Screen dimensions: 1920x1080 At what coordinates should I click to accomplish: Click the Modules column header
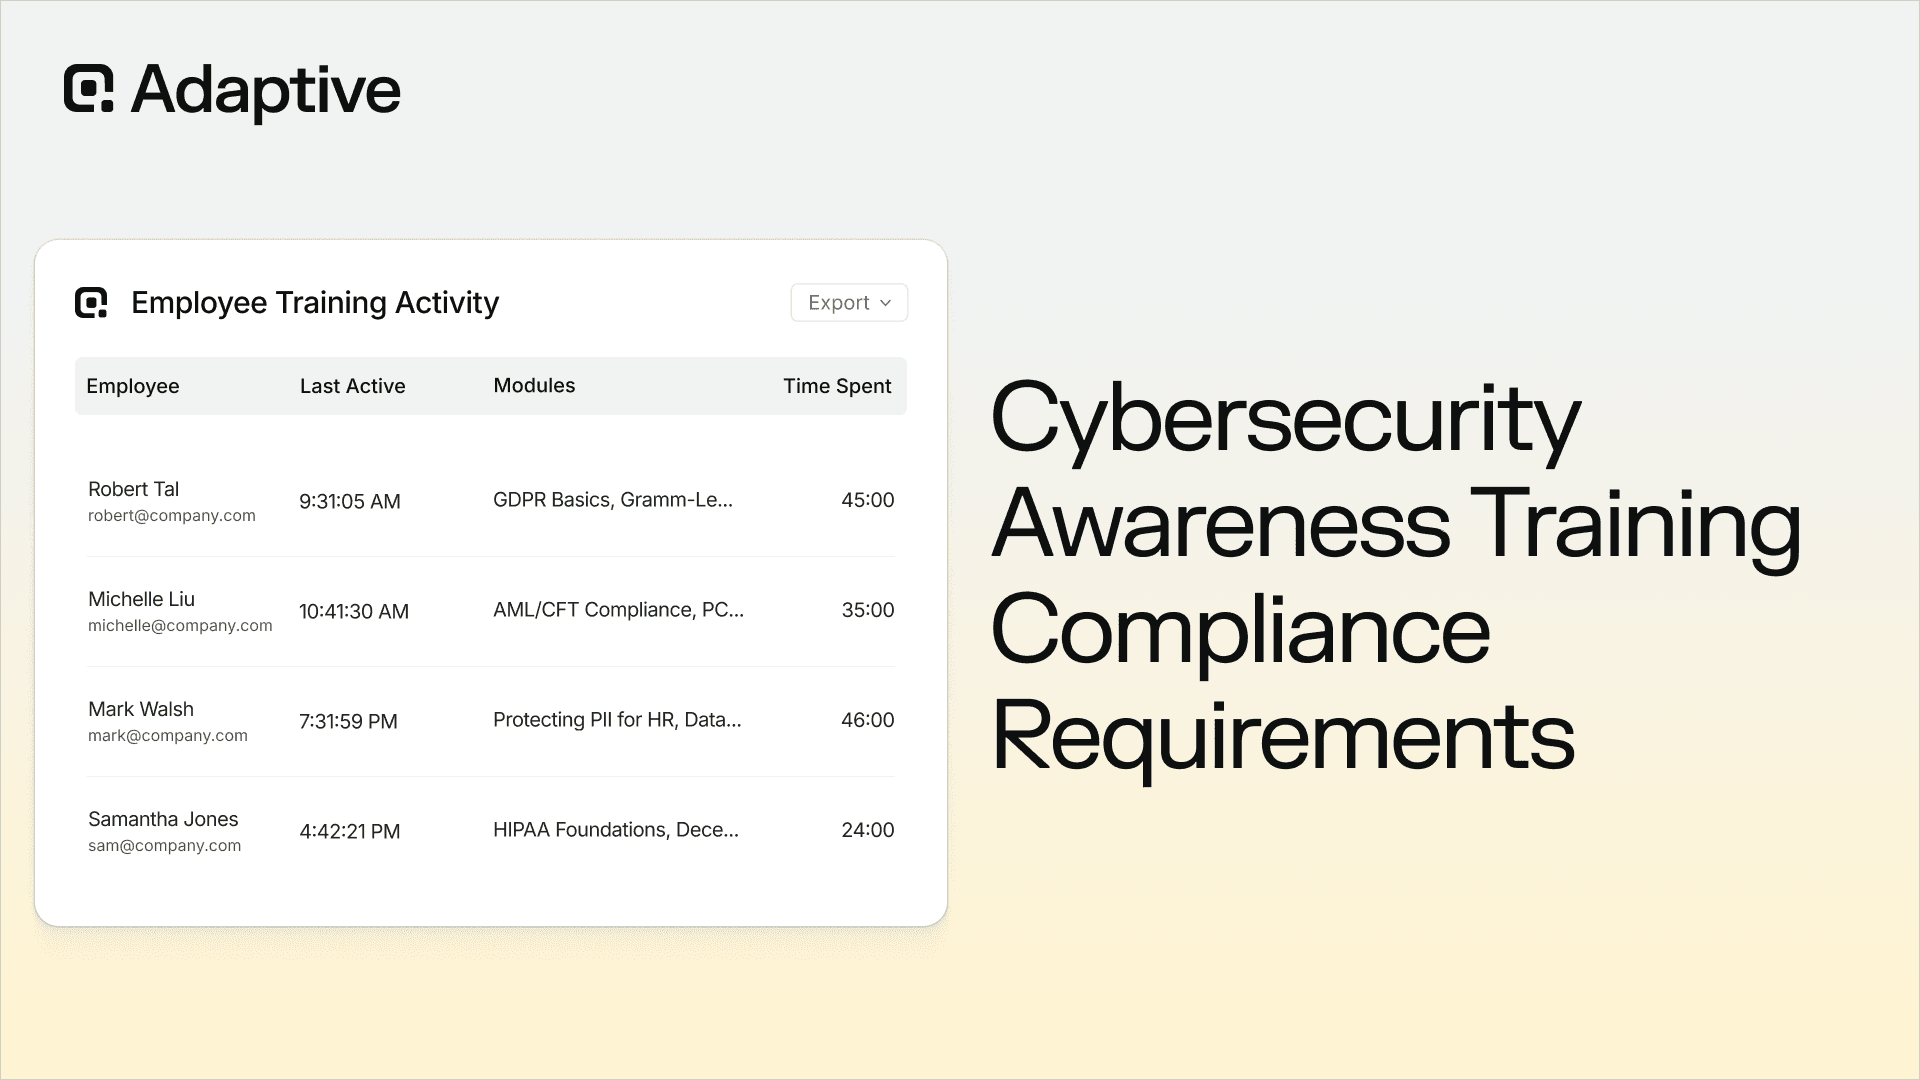[534, 385]
